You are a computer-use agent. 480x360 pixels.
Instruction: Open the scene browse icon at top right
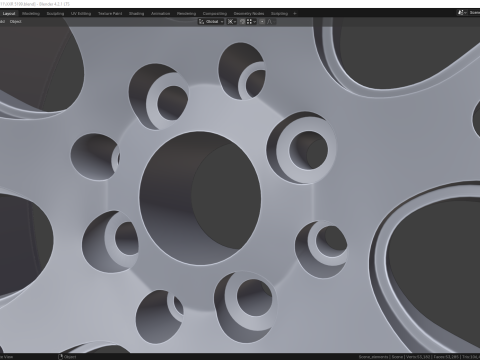[462, 13]
